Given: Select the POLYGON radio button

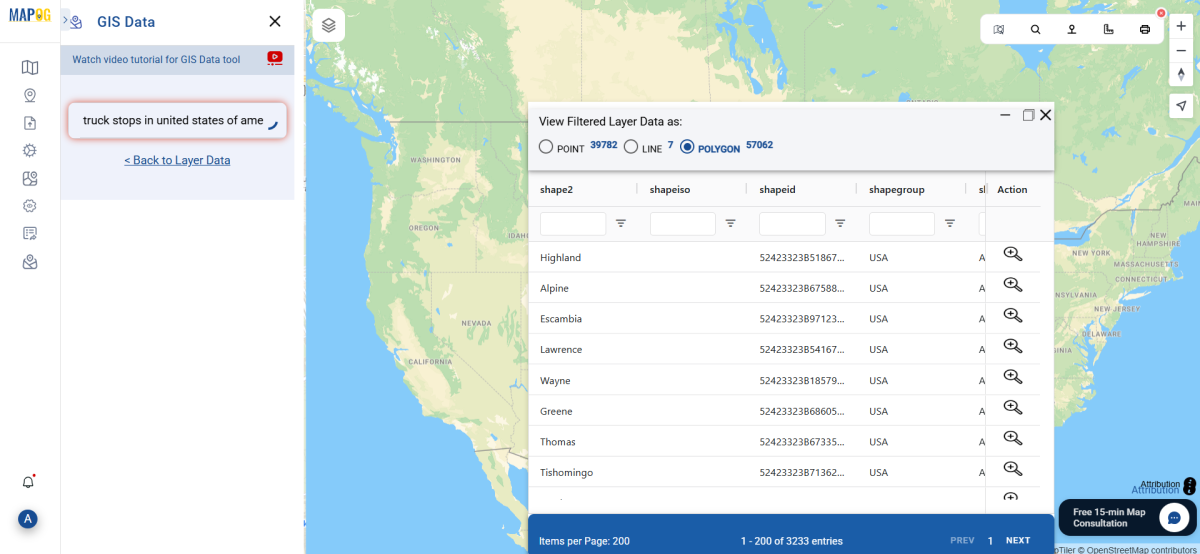Looking at the screenshot, I should (x=687, y=147).
